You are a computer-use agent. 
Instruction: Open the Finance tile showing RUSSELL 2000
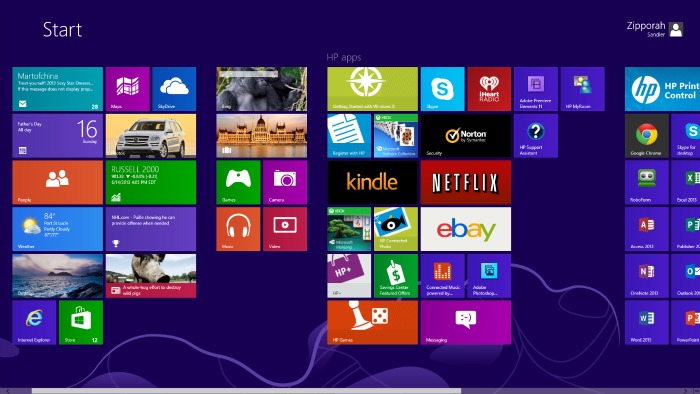coord(151,182)
